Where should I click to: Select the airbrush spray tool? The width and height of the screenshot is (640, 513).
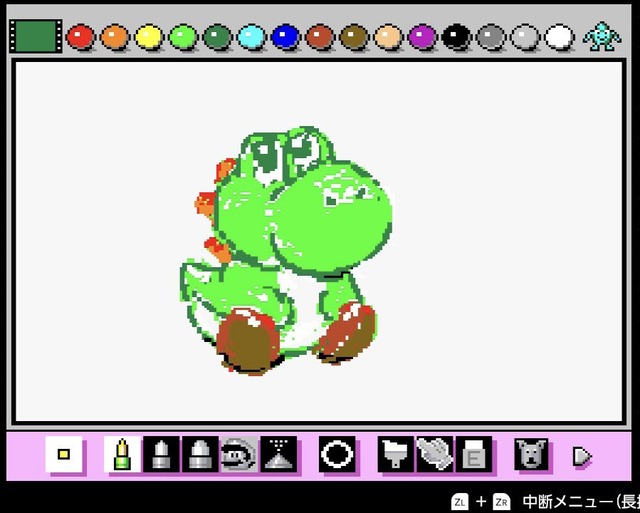point(279,454)
